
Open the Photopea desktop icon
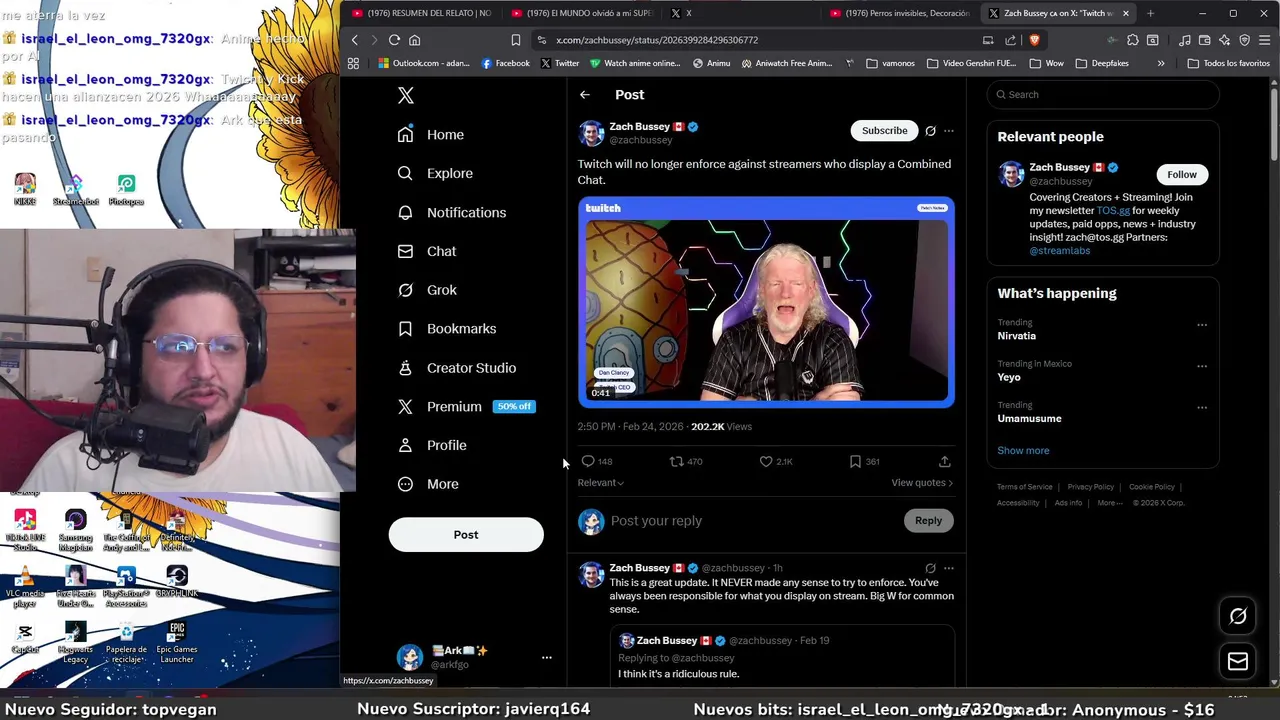[x=126, y=190]
